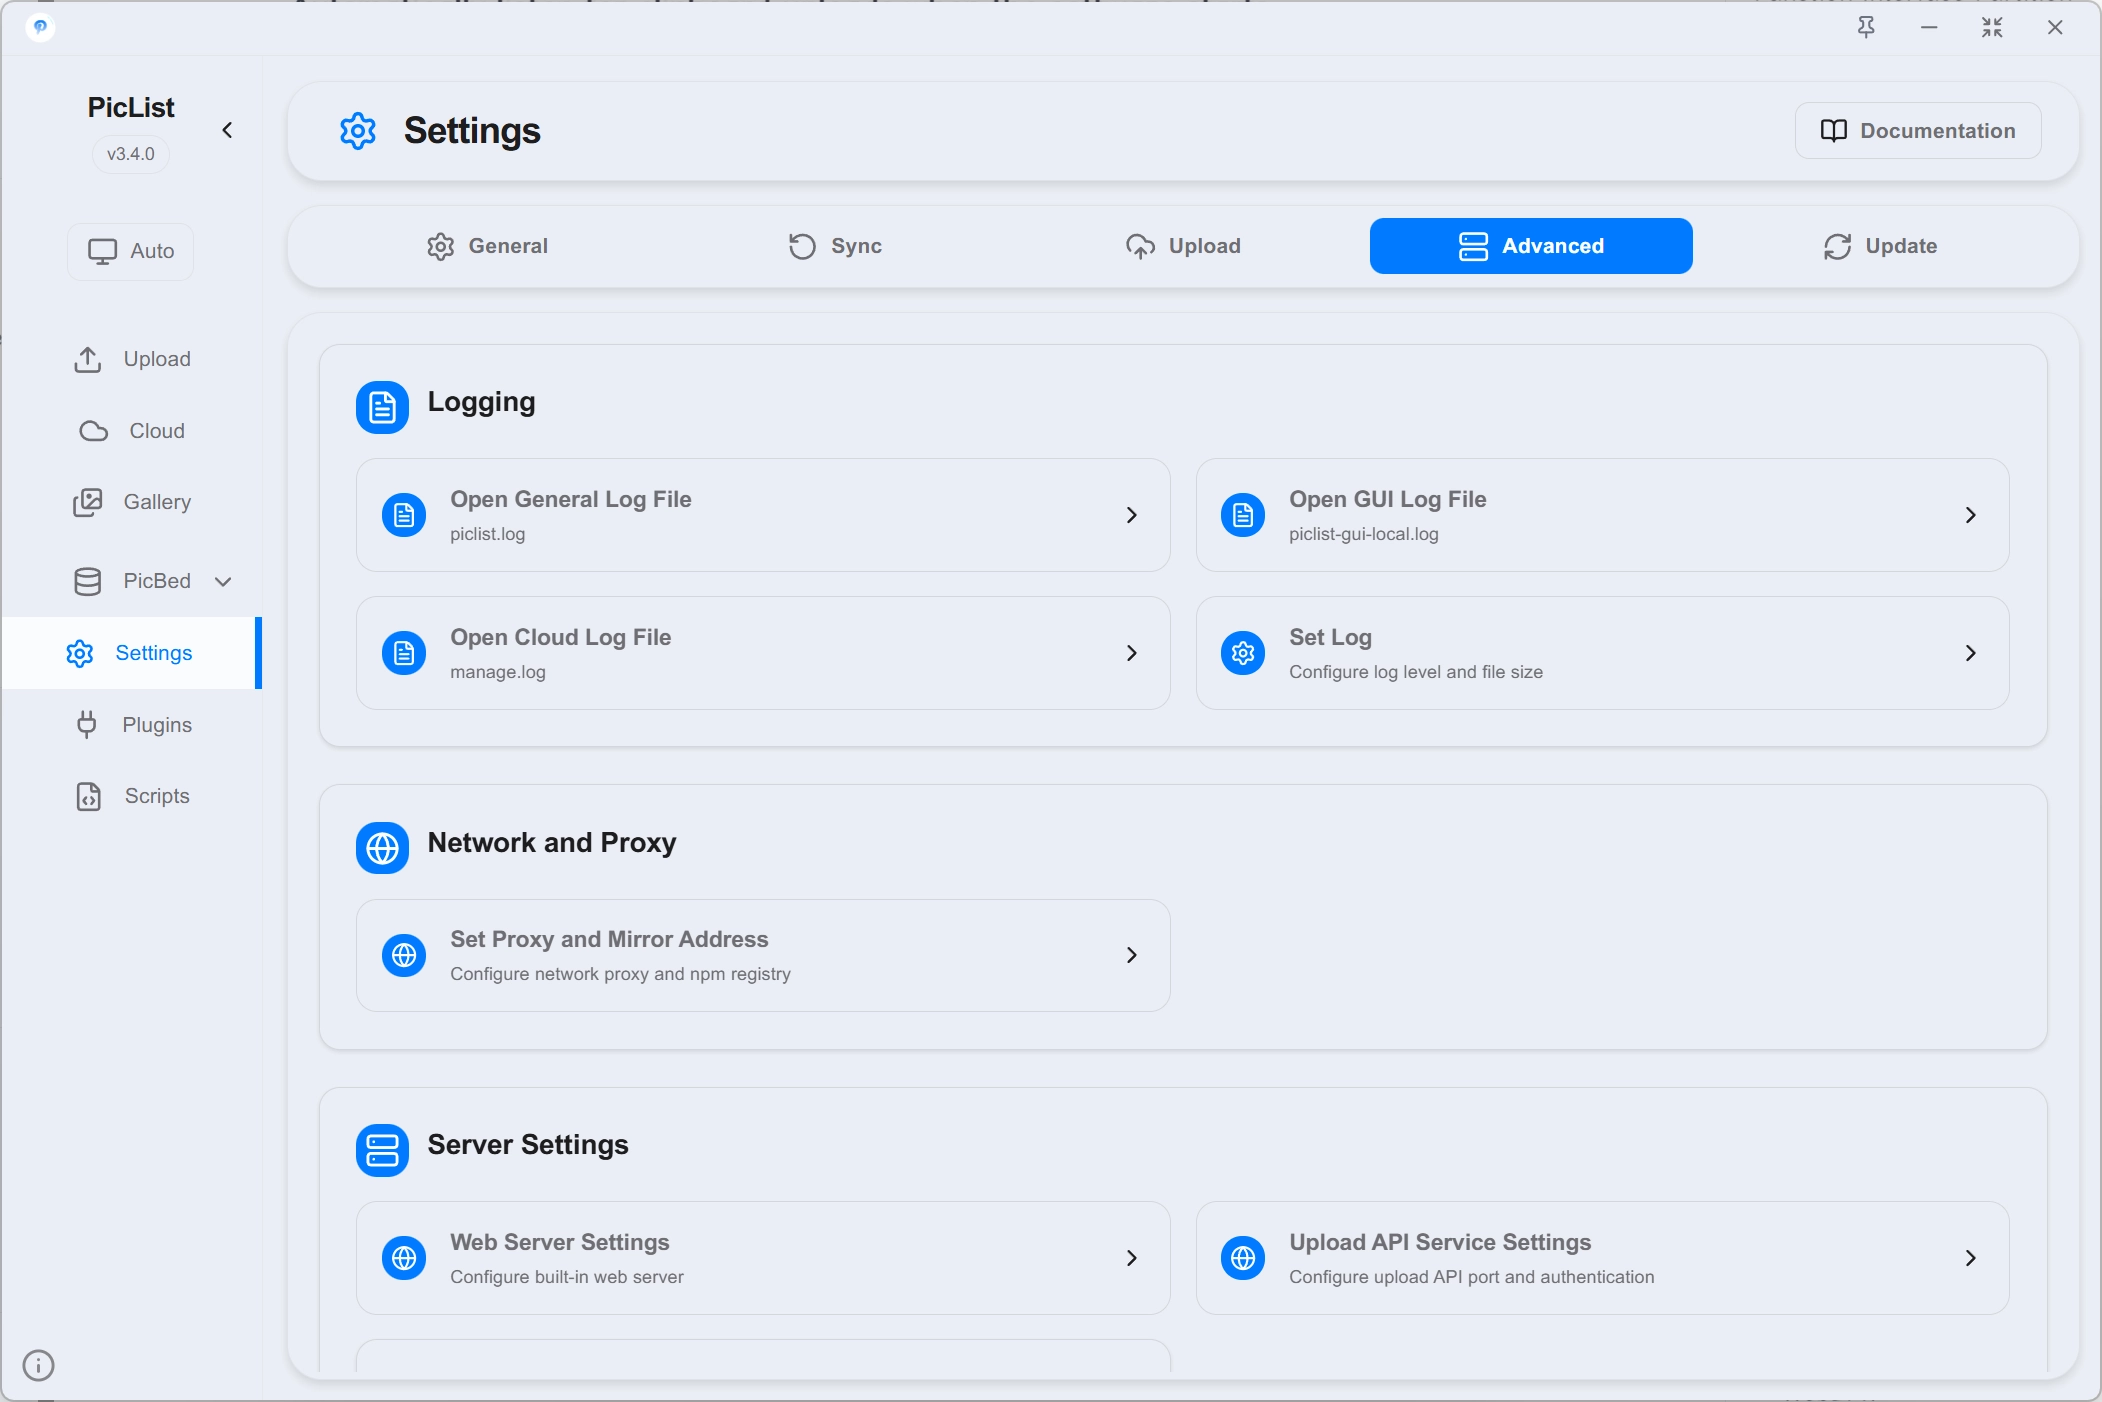Click the Network and Proxy heading
The image size is (2102, 1402).
pos(552,843)
